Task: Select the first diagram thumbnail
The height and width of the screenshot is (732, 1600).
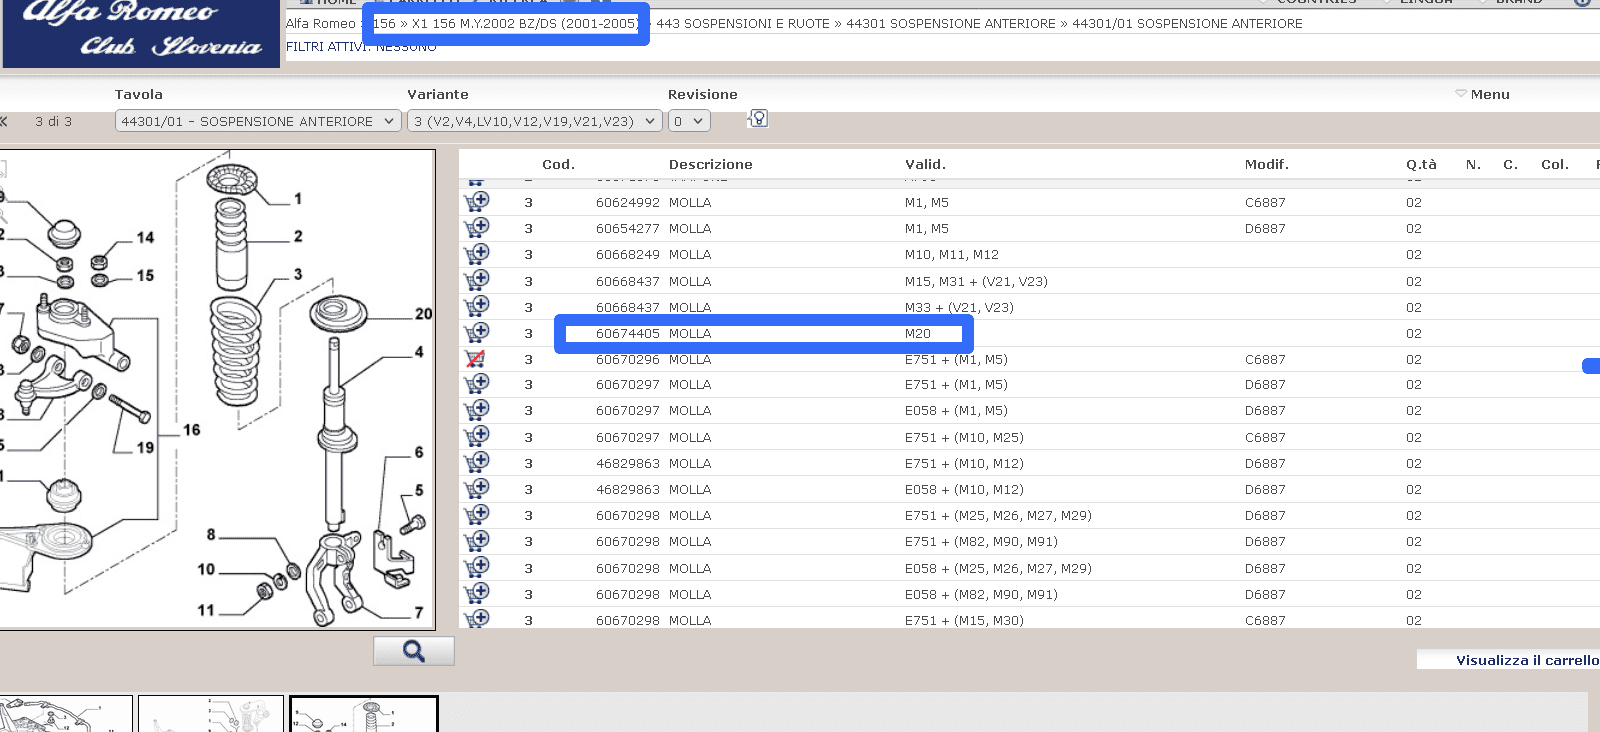Action: 65,714
